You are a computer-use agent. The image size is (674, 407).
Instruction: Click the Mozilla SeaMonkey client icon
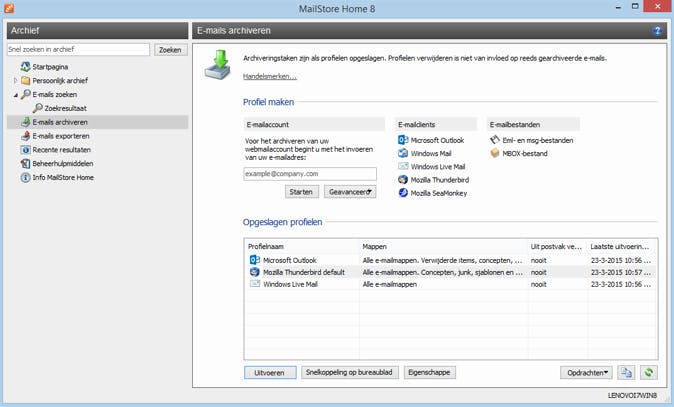[x=403, y=193]
